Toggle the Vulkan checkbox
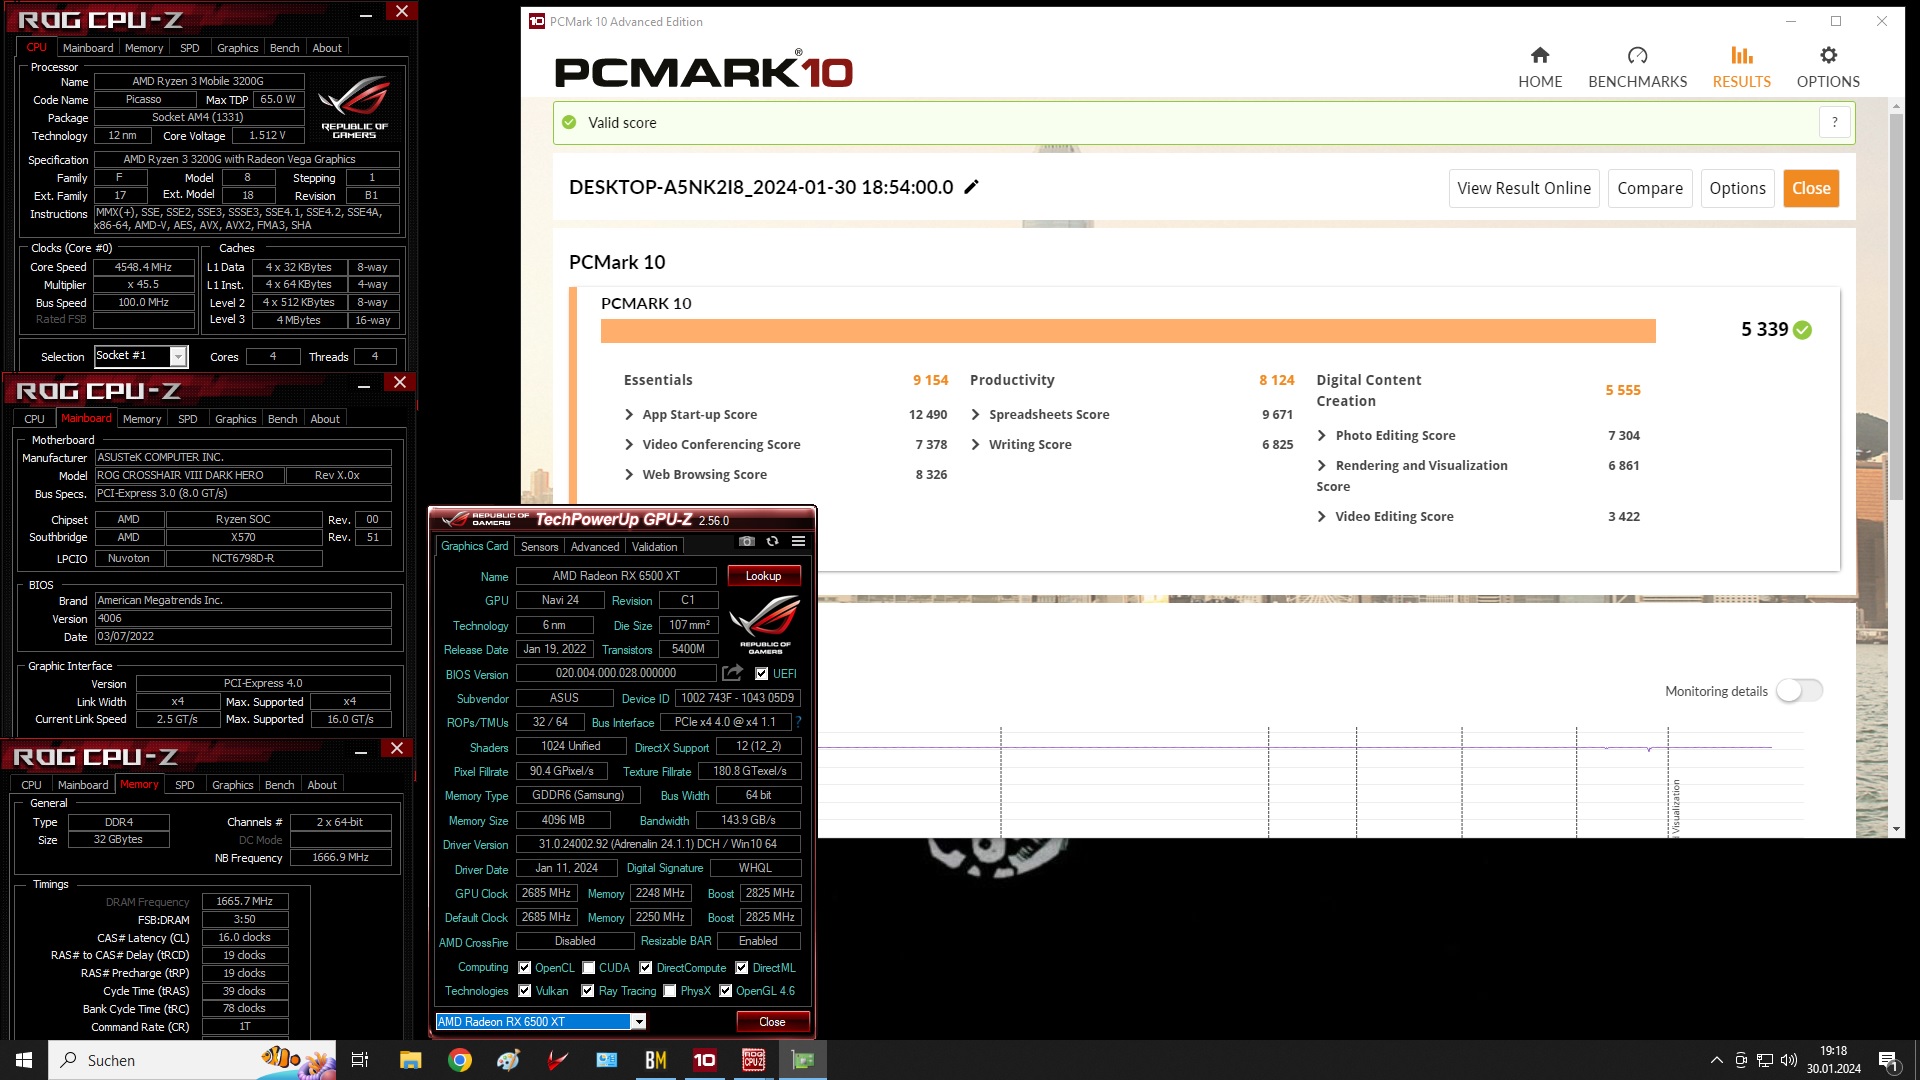1920x1080 pixels. [x=524, y=991]
